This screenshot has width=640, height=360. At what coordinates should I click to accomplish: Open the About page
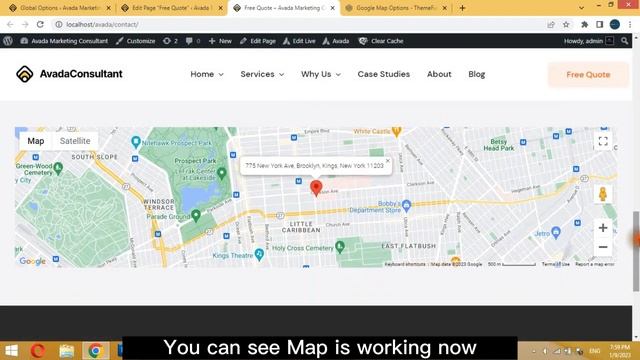439,74
